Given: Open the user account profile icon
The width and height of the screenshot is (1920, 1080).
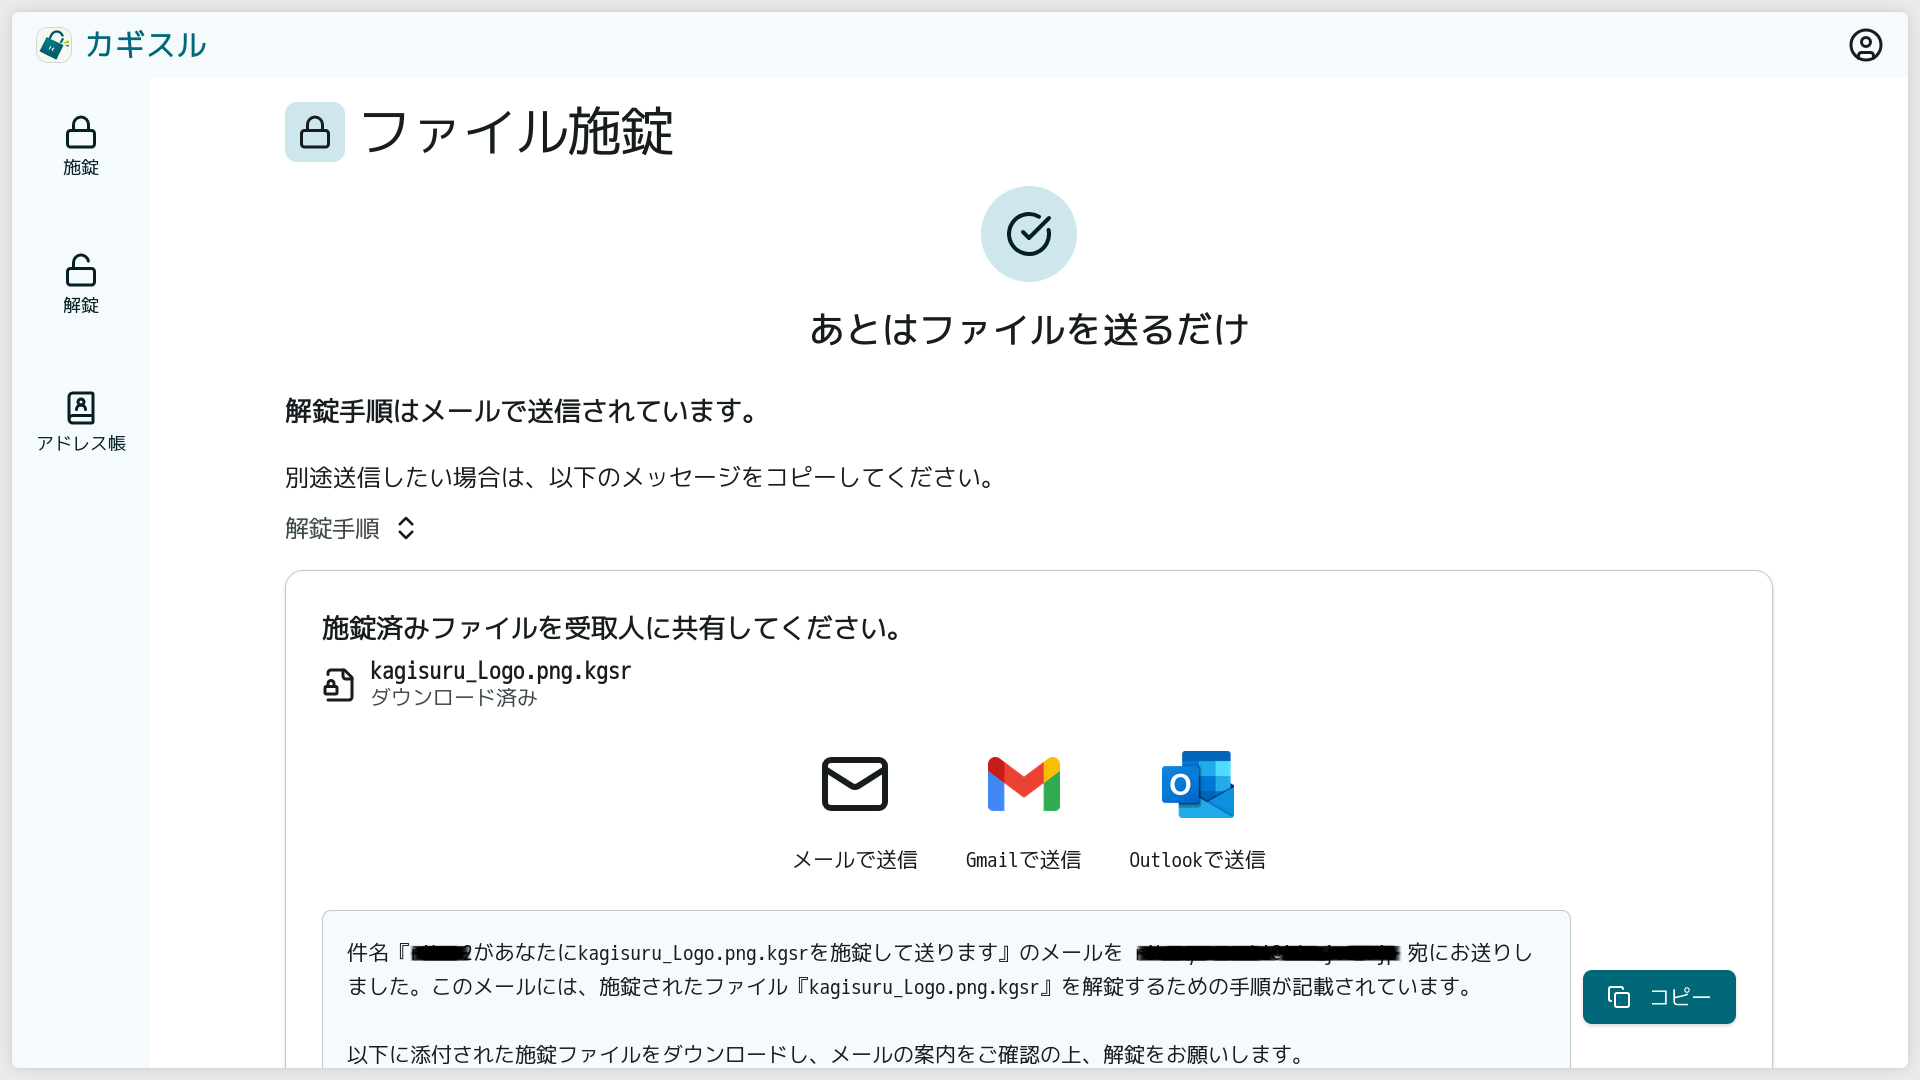Looking at the screenshot, I should pos(1865,45).
